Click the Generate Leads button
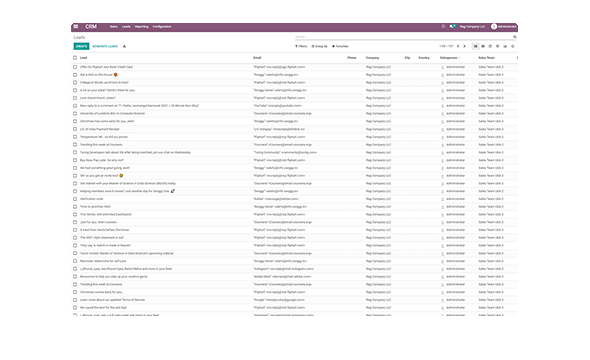This screenshot has height=360, width=590. pyautogui.click(x=105, y=46)
